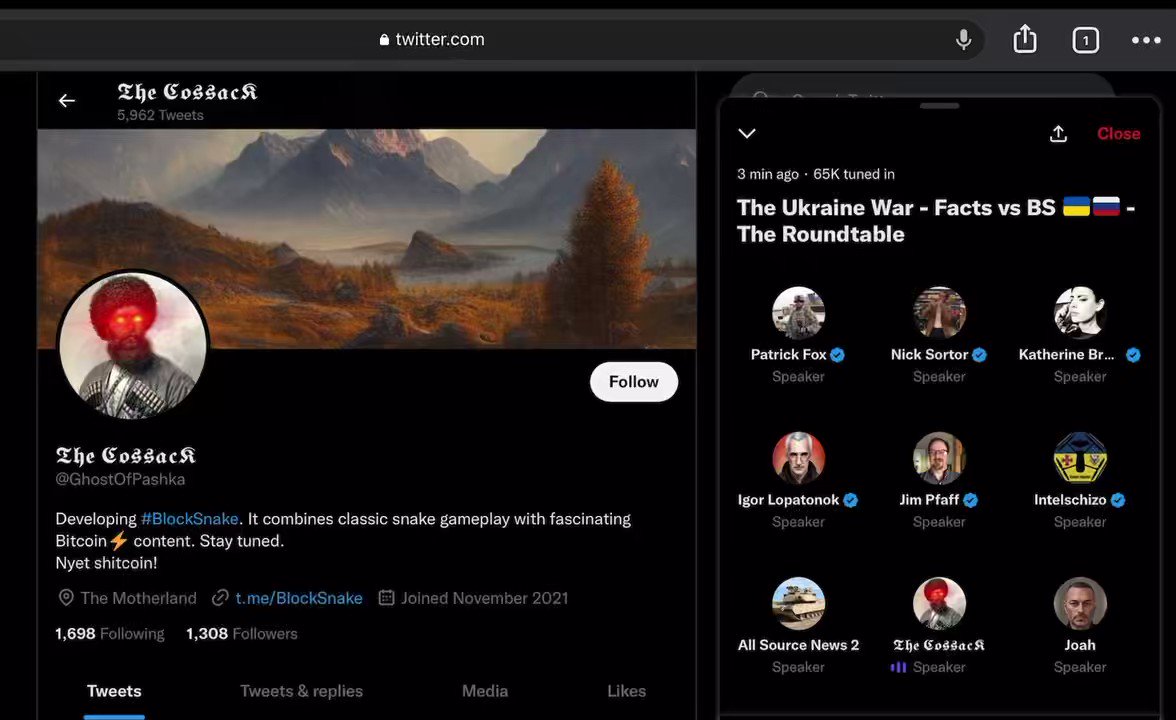This screenshot has width=1176, height=720.
Task: Click Katherine Br... verified badge
Action: point(1133,355)
